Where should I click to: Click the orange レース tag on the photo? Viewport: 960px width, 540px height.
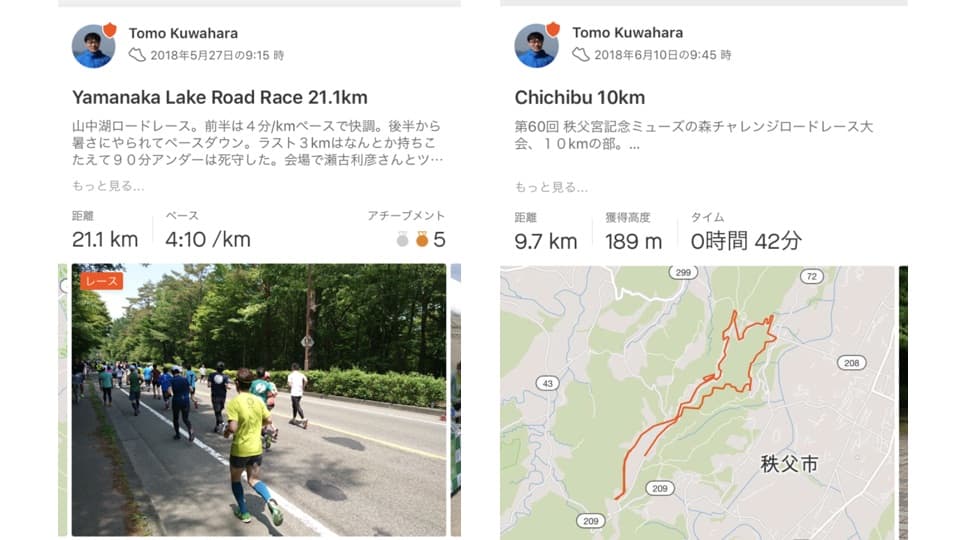102,281
